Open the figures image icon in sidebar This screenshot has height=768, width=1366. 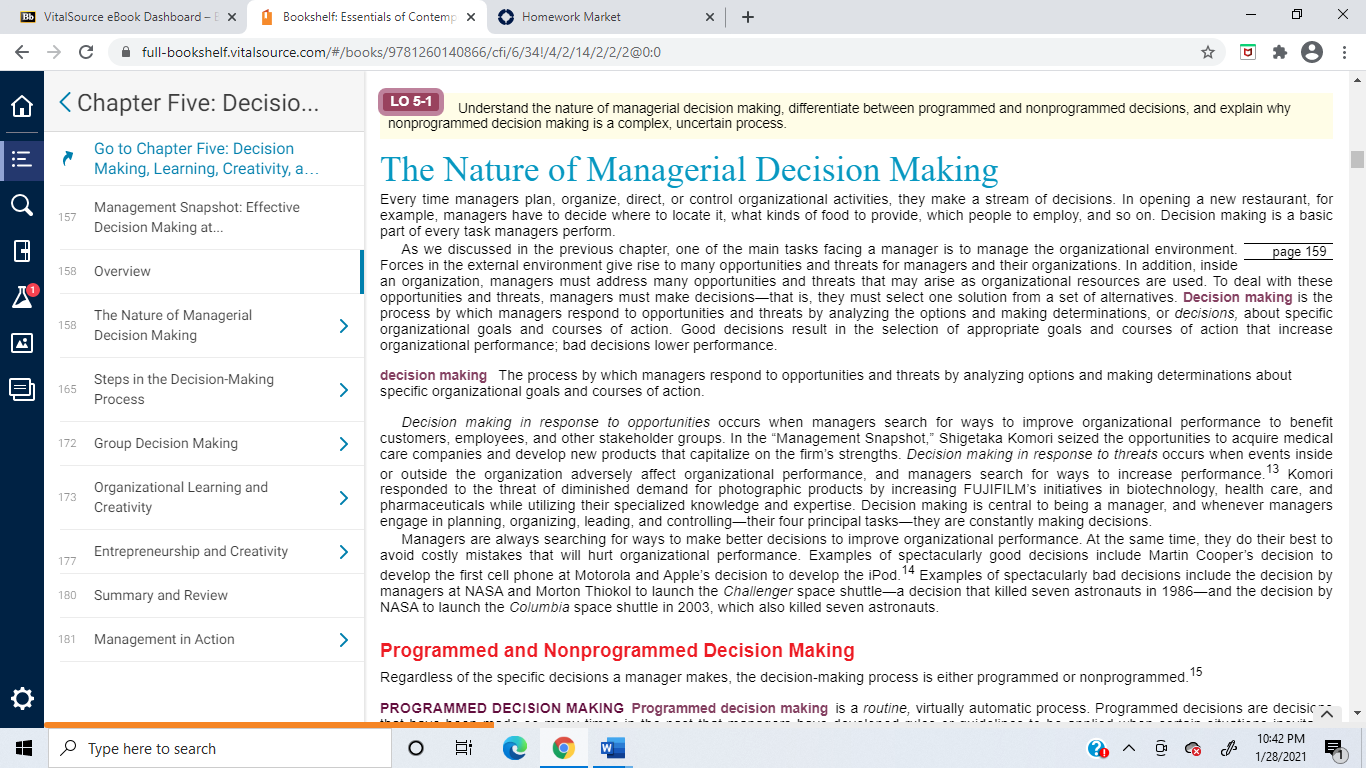(21, 343)
